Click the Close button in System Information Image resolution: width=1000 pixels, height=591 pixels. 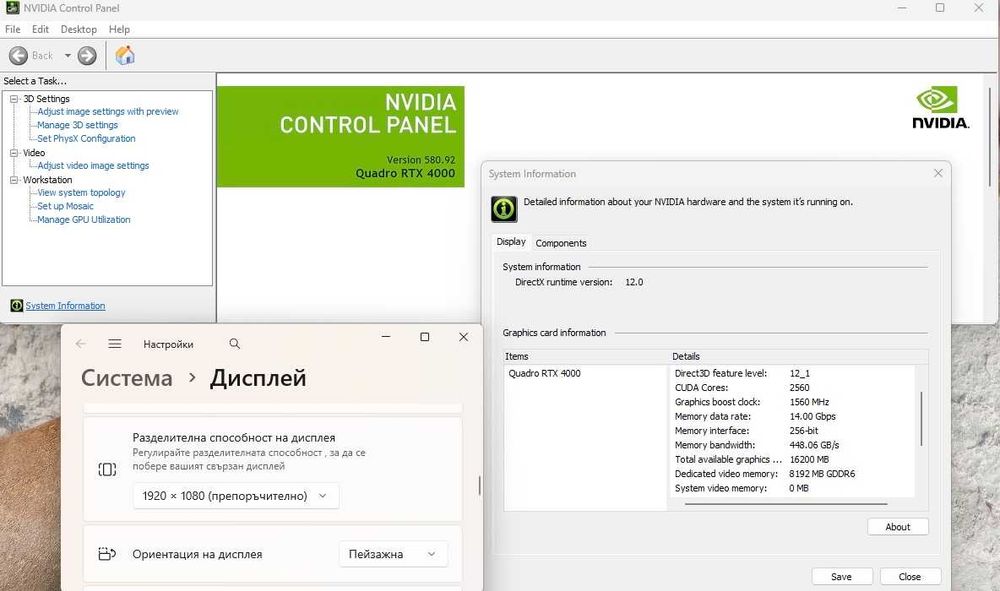click(x=909, y=576)
